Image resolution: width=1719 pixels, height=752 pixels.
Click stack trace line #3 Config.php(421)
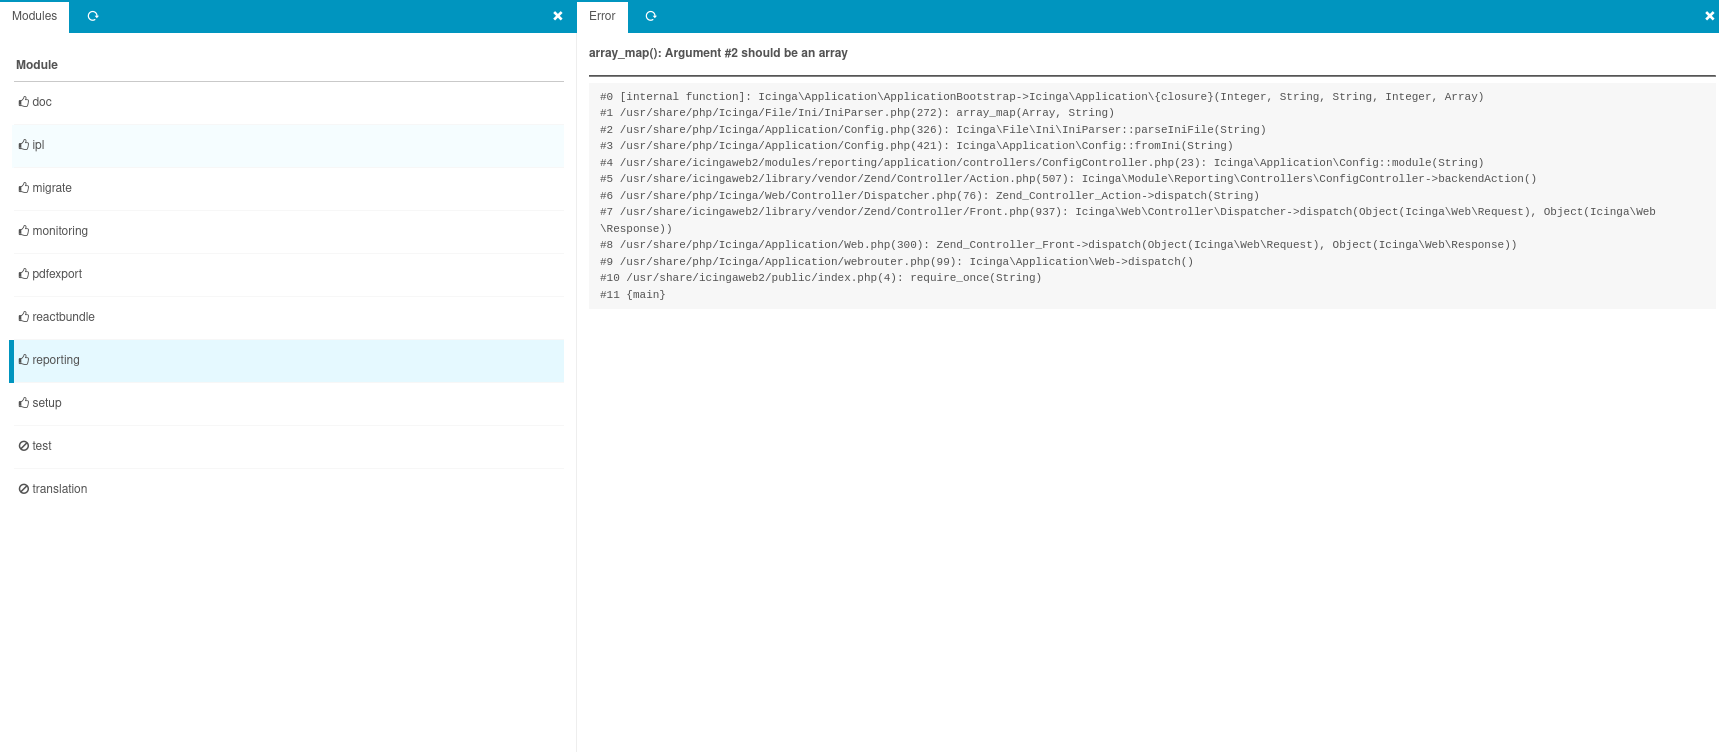917,146
